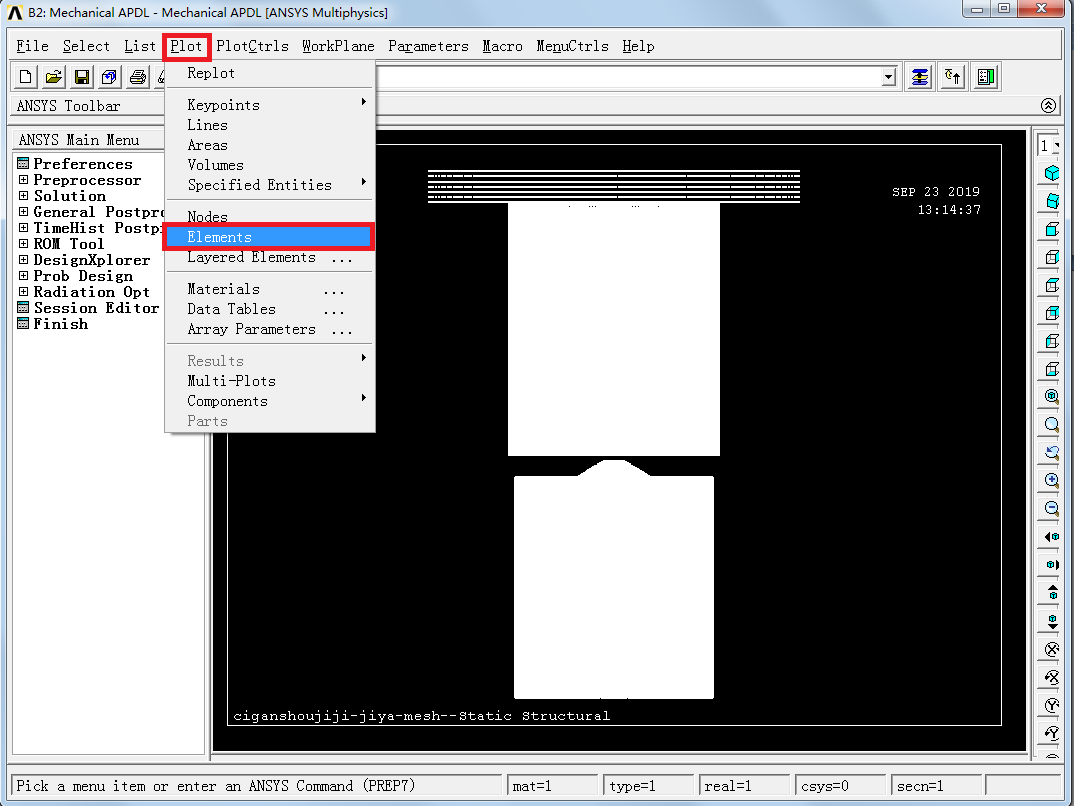The width and height of the screenshot is (1074, 806).
Task: Rotate model about positive X axis
Action: tap(1051, 677)
